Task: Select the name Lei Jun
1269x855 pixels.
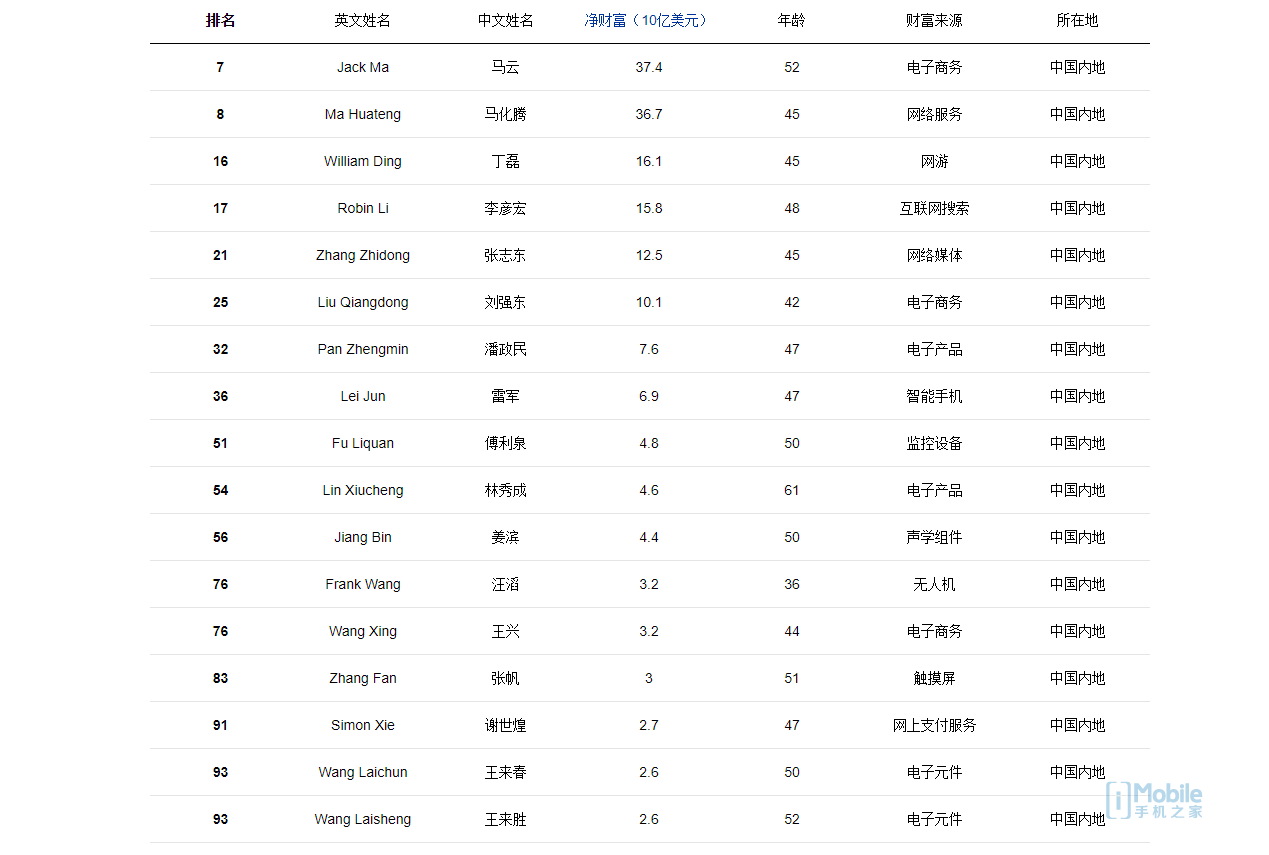Action: [x=363, y=396]
